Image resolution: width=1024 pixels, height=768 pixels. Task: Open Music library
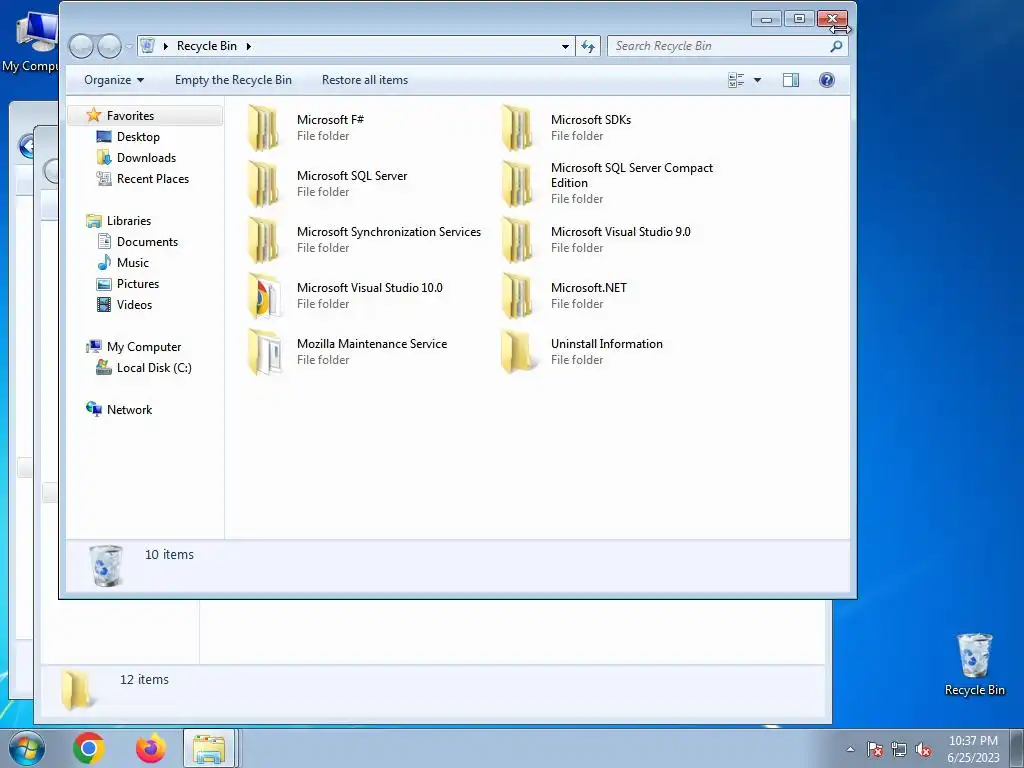133,263
